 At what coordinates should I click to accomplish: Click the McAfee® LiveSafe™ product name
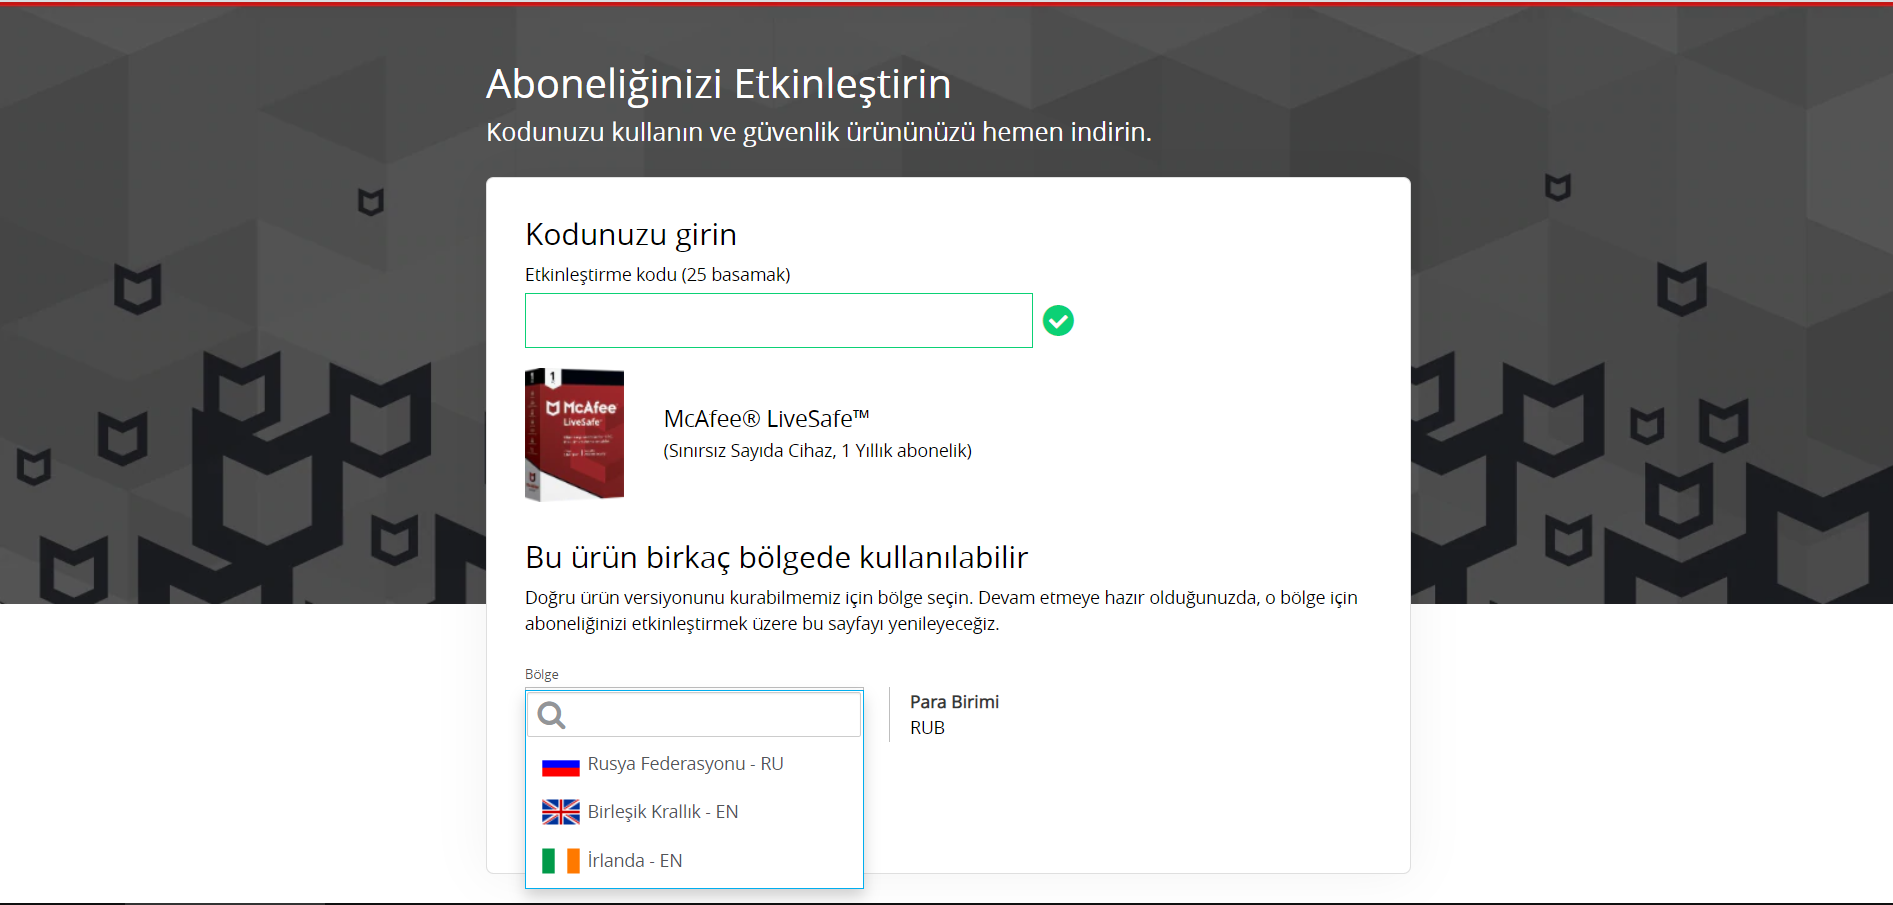(767, 419)
